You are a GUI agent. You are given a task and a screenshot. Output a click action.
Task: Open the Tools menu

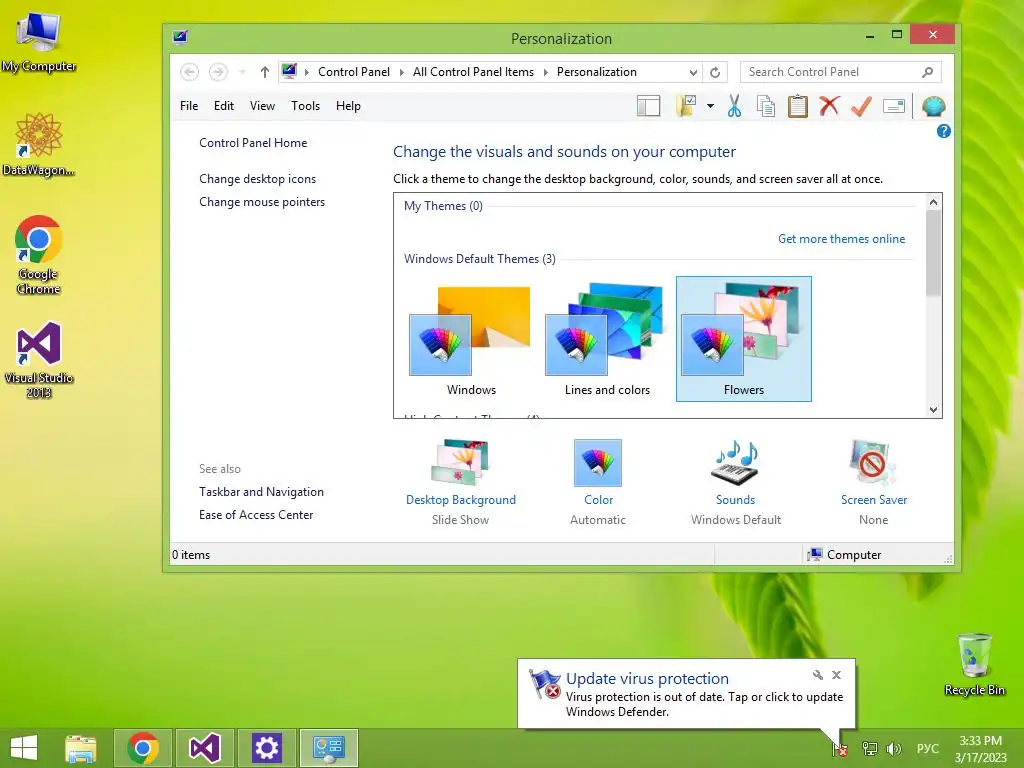[x=305, y=106]
